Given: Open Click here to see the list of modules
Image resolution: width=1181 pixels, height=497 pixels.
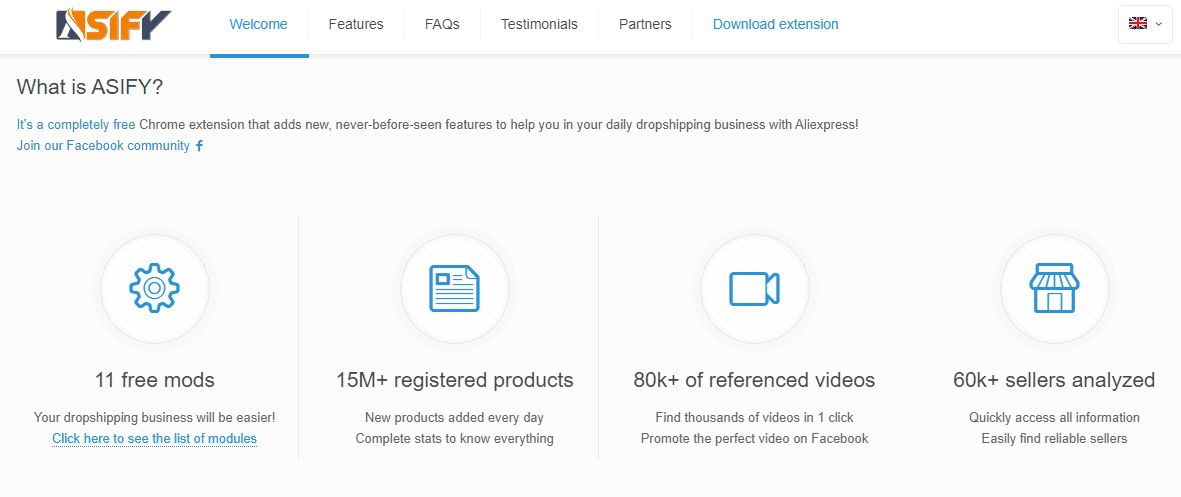Looking at the screenshot, I should point(154,438).
